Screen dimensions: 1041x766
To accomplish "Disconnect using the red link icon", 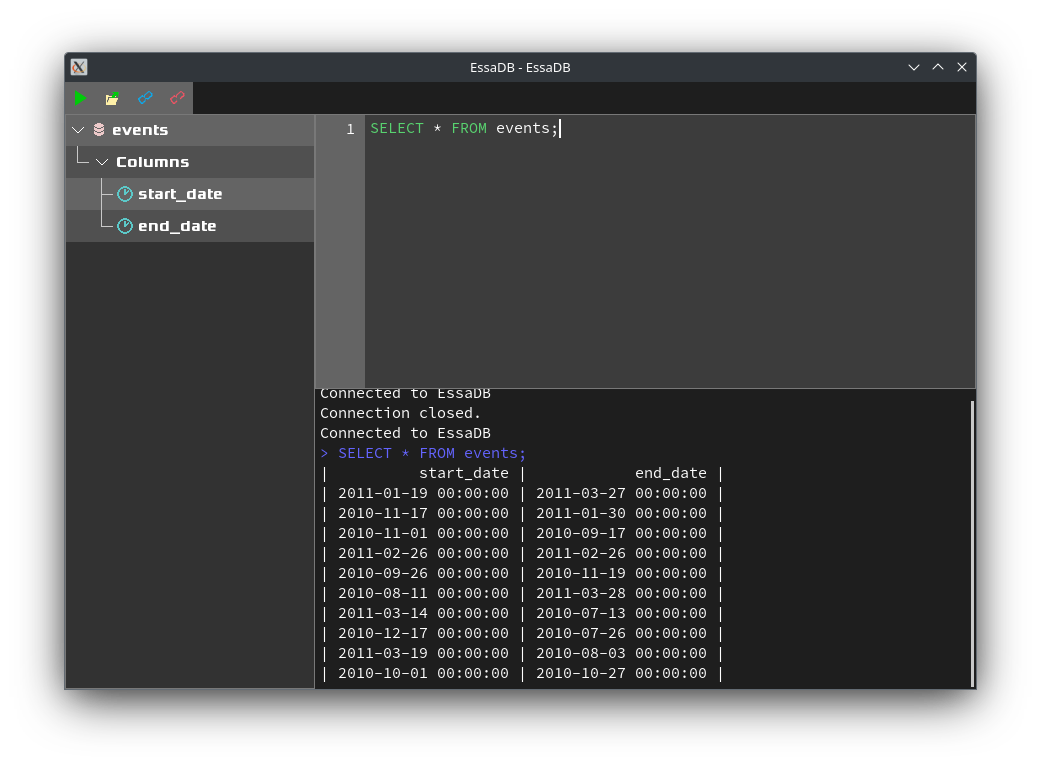I will pos(177,98).
